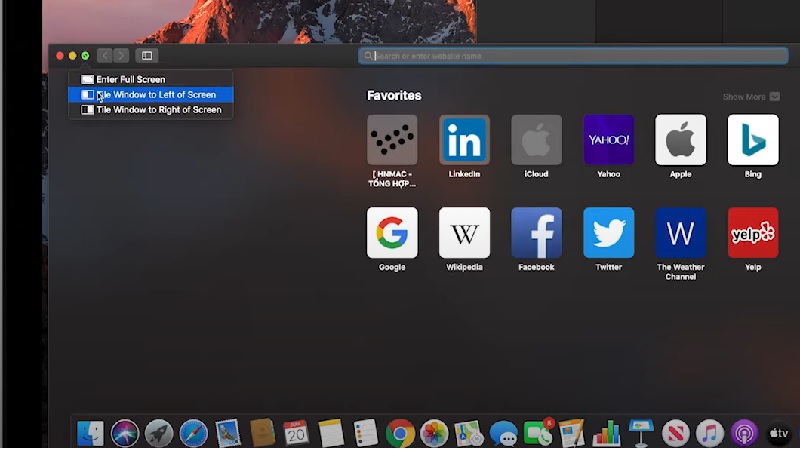Viewport: 800px width, 449px height.
Task: Toggle the Safari sidebar button
Action: (x=147, y=56)
